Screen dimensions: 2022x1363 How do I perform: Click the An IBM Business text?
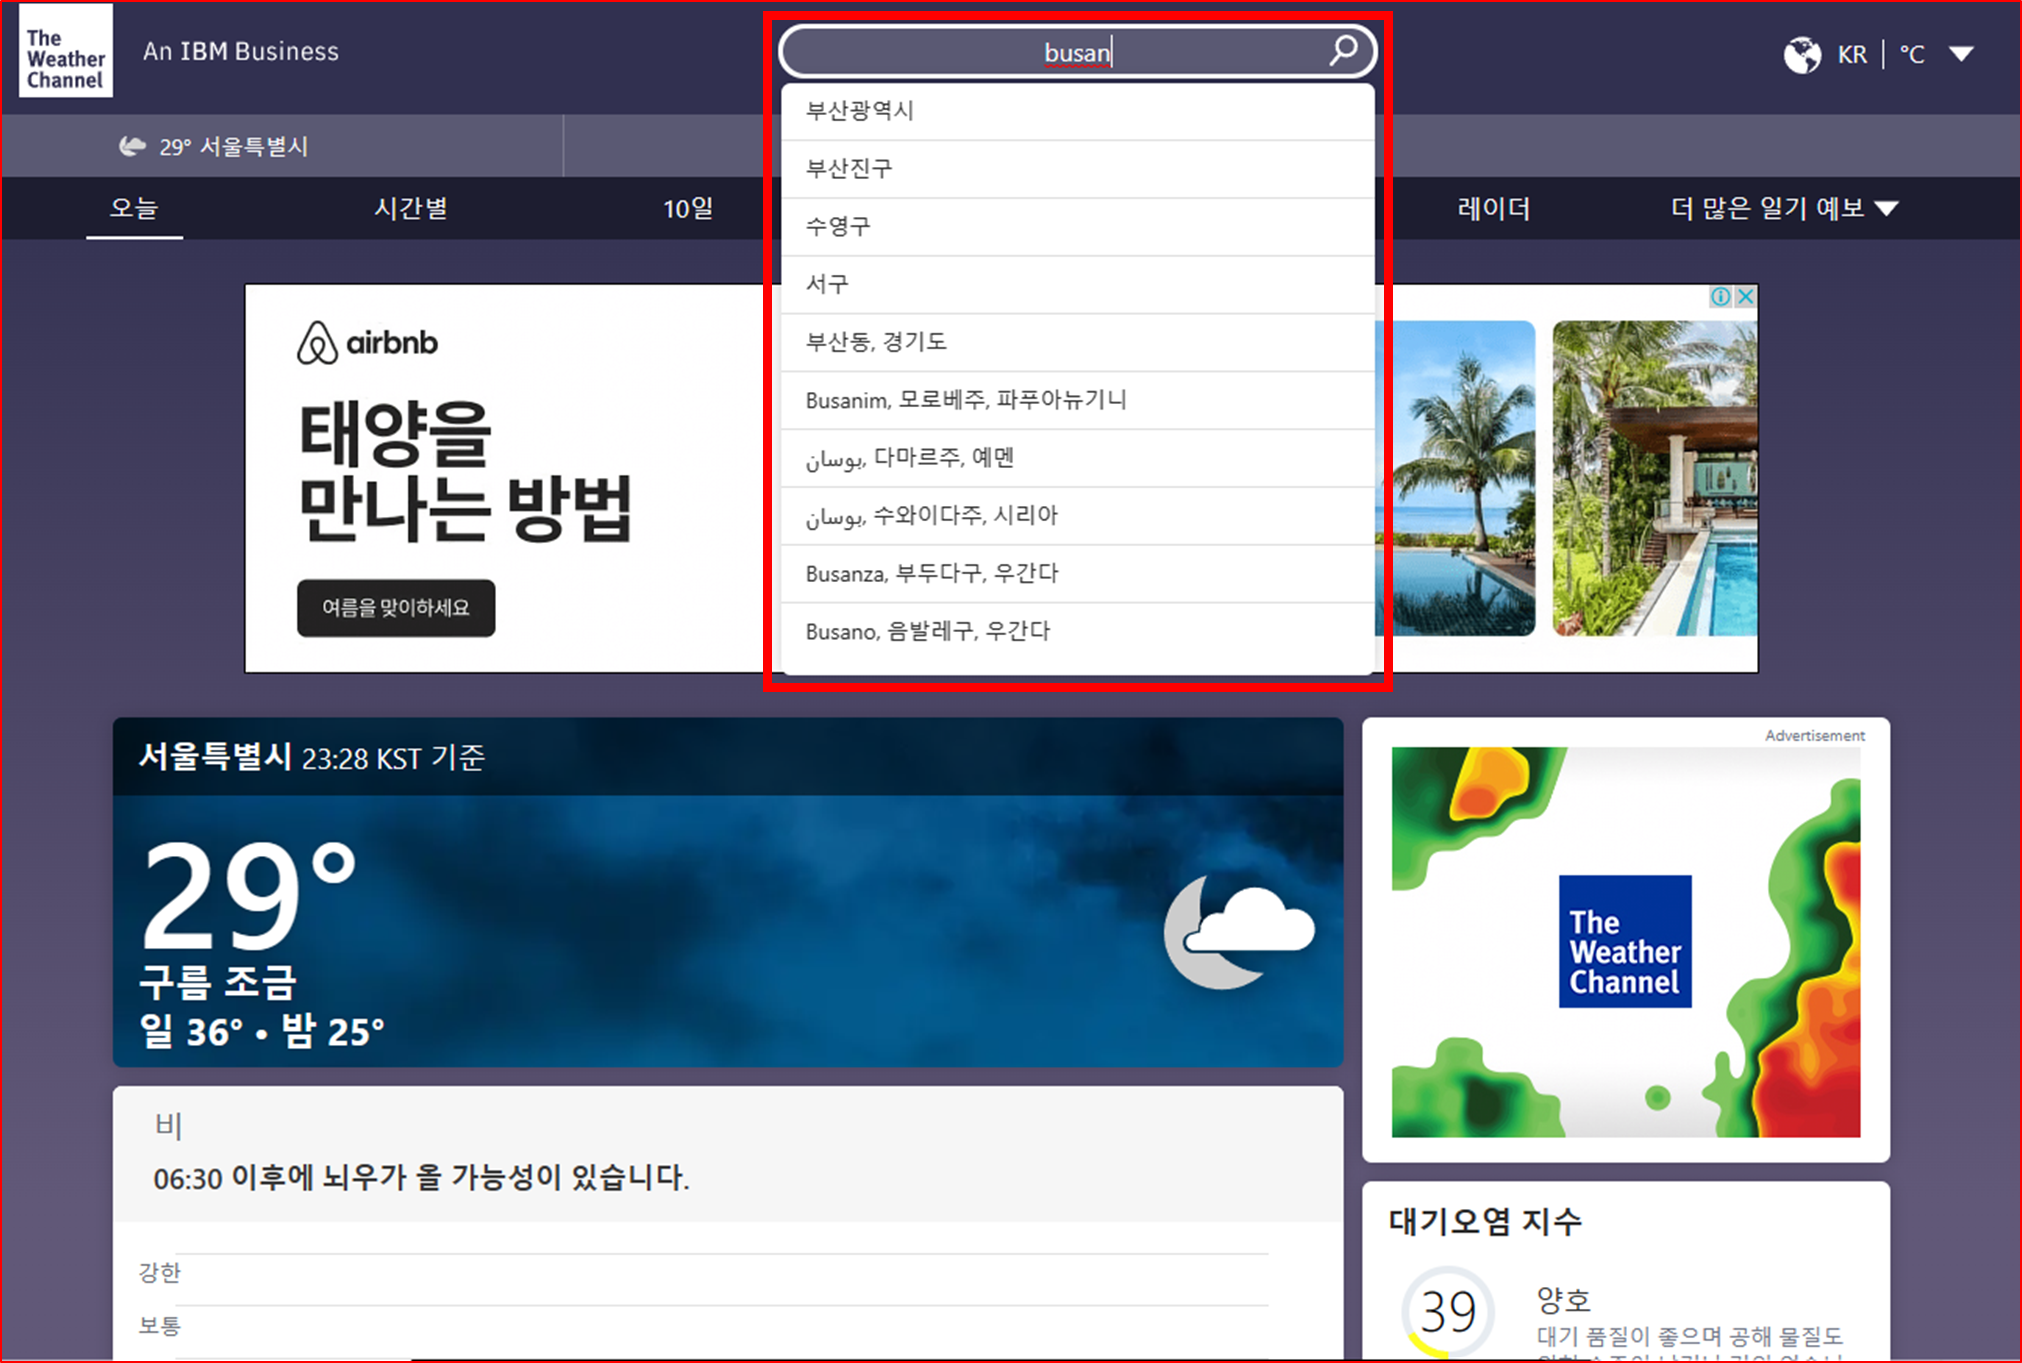[241, 51]
